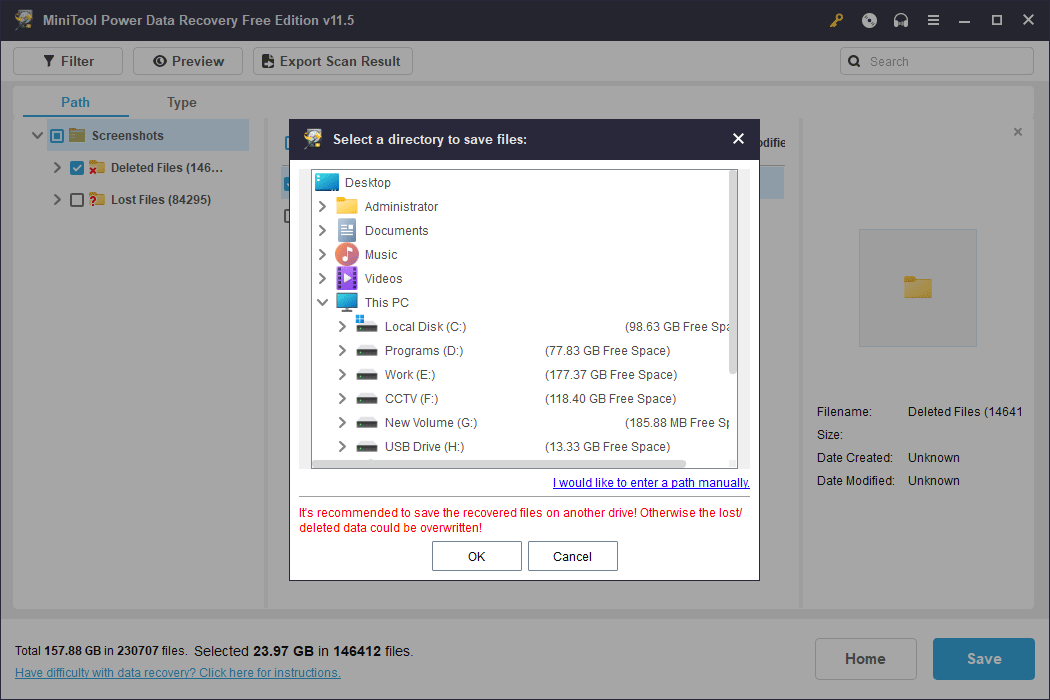Expand the Videos folder

(322, 279)
